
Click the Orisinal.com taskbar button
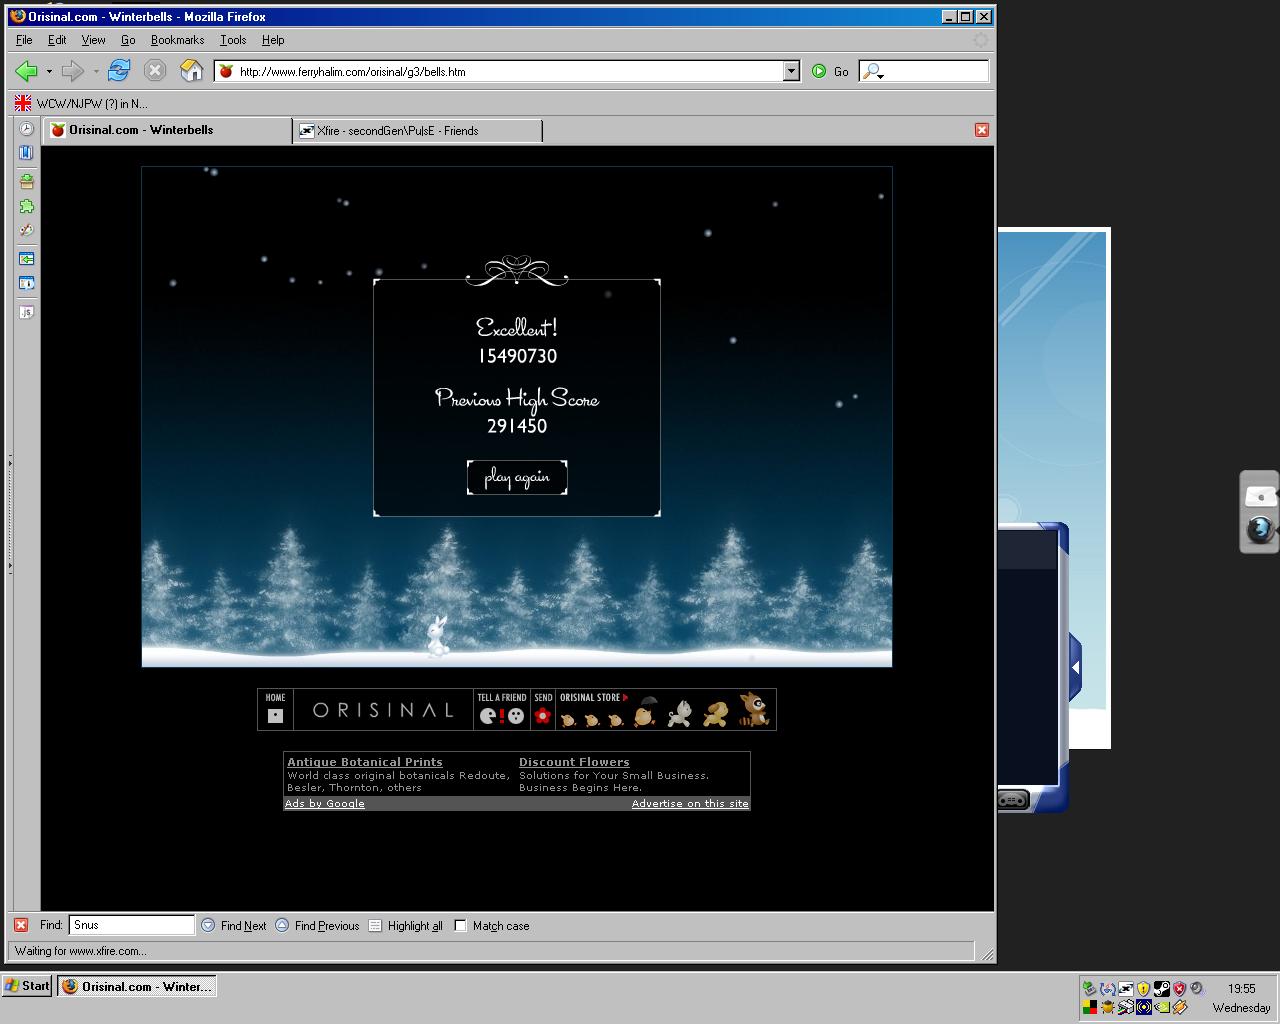[137, 986]
